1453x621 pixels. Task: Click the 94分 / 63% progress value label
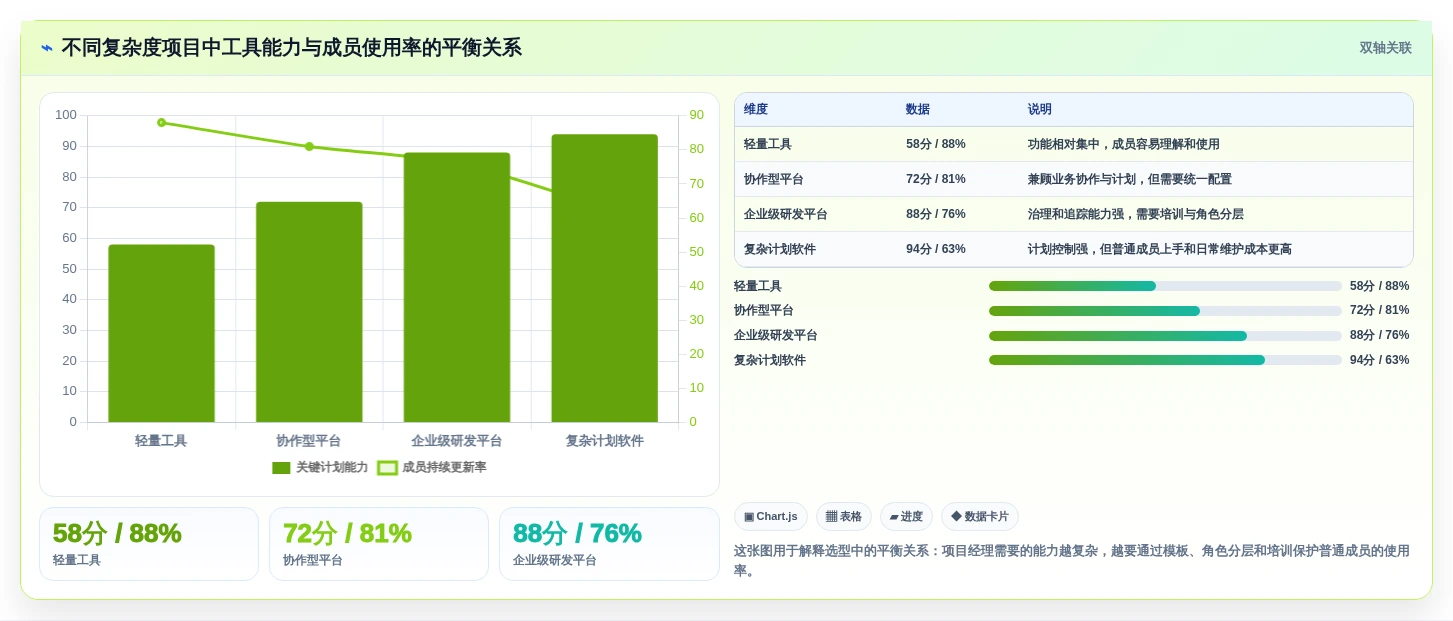point(1379,360)
